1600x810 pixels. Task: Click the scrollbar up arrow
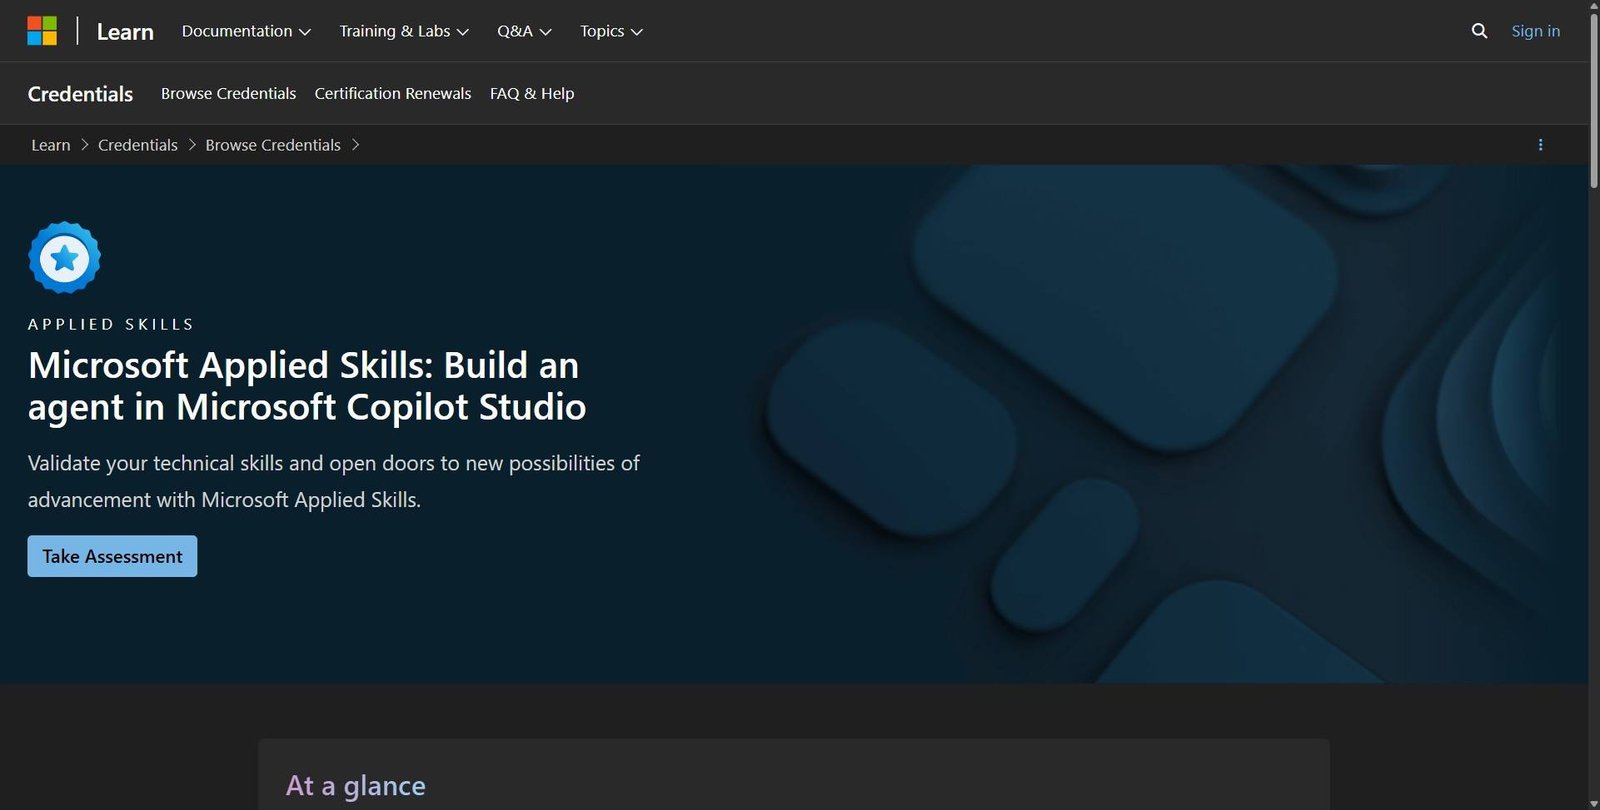1594,5
